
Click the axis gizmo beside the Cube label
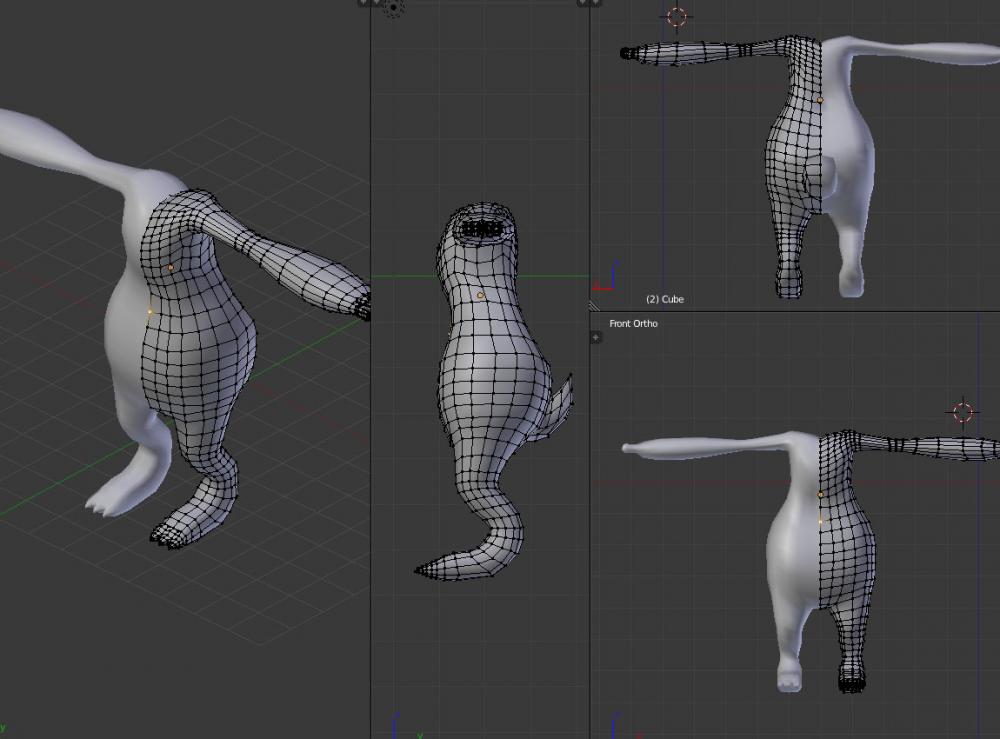[606, 277]
